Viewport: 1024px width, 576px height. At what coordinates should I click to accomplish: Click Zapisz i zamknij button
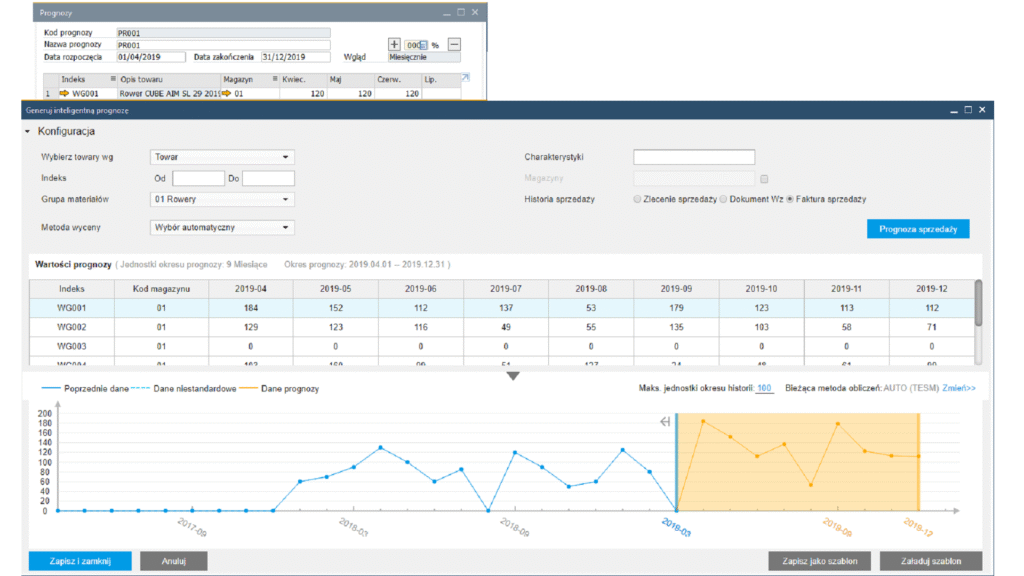(80, 561)
